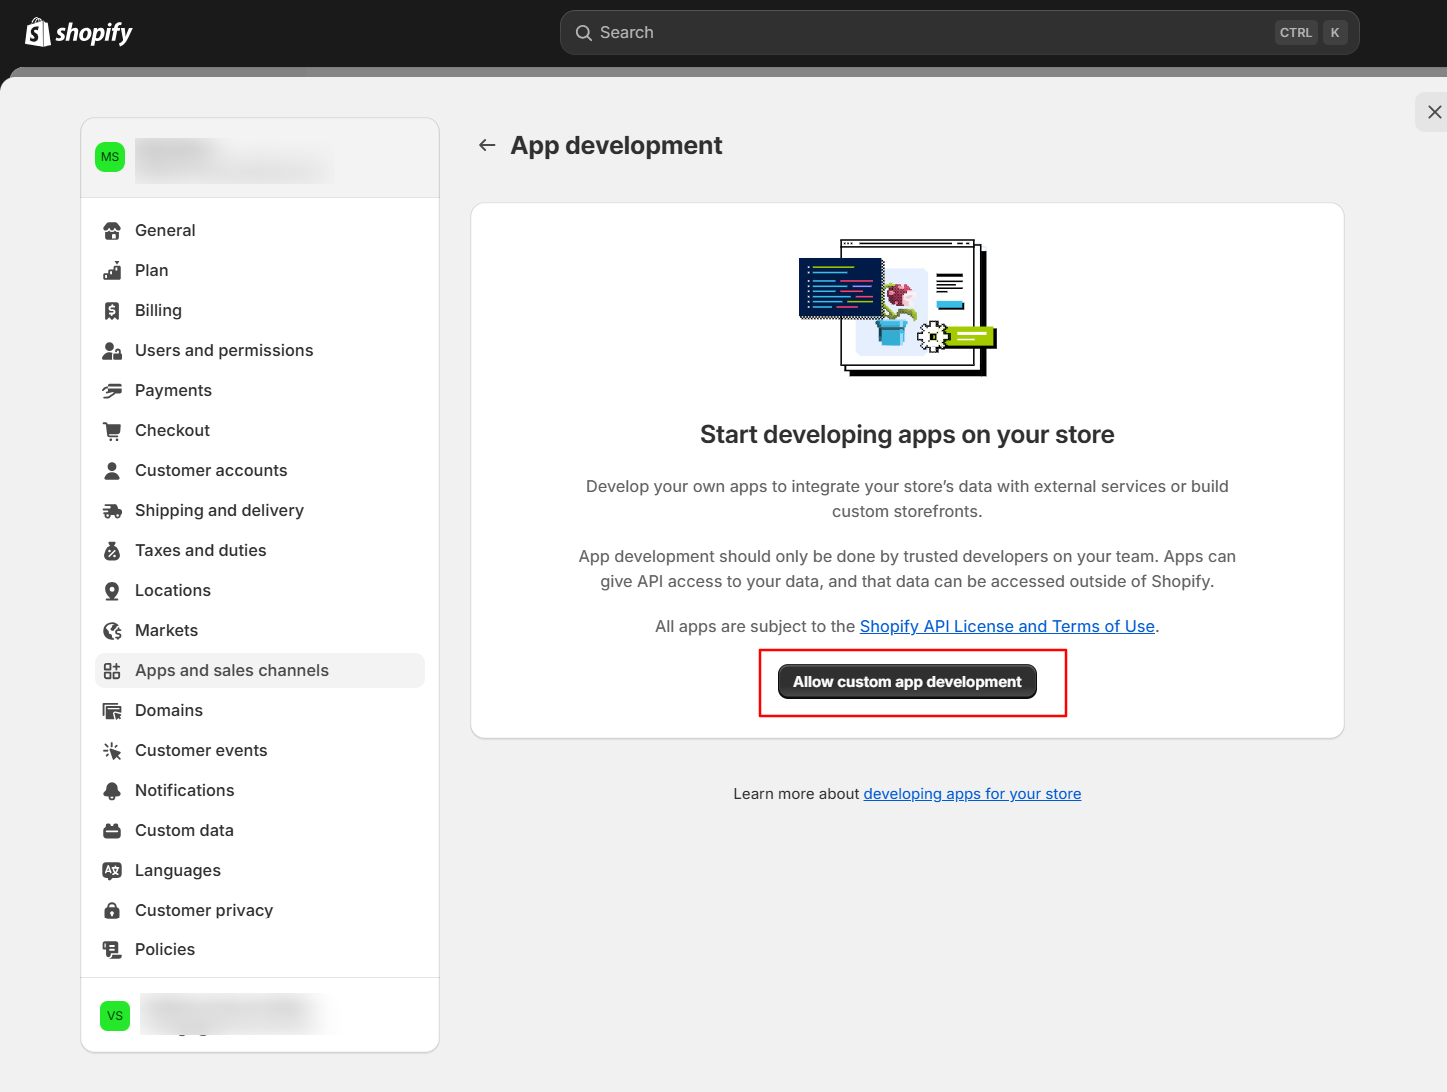The height and width of the screenshot is (1092, 1447).
Task: Click the Shopify logo
Action: [x=78, y=33]
